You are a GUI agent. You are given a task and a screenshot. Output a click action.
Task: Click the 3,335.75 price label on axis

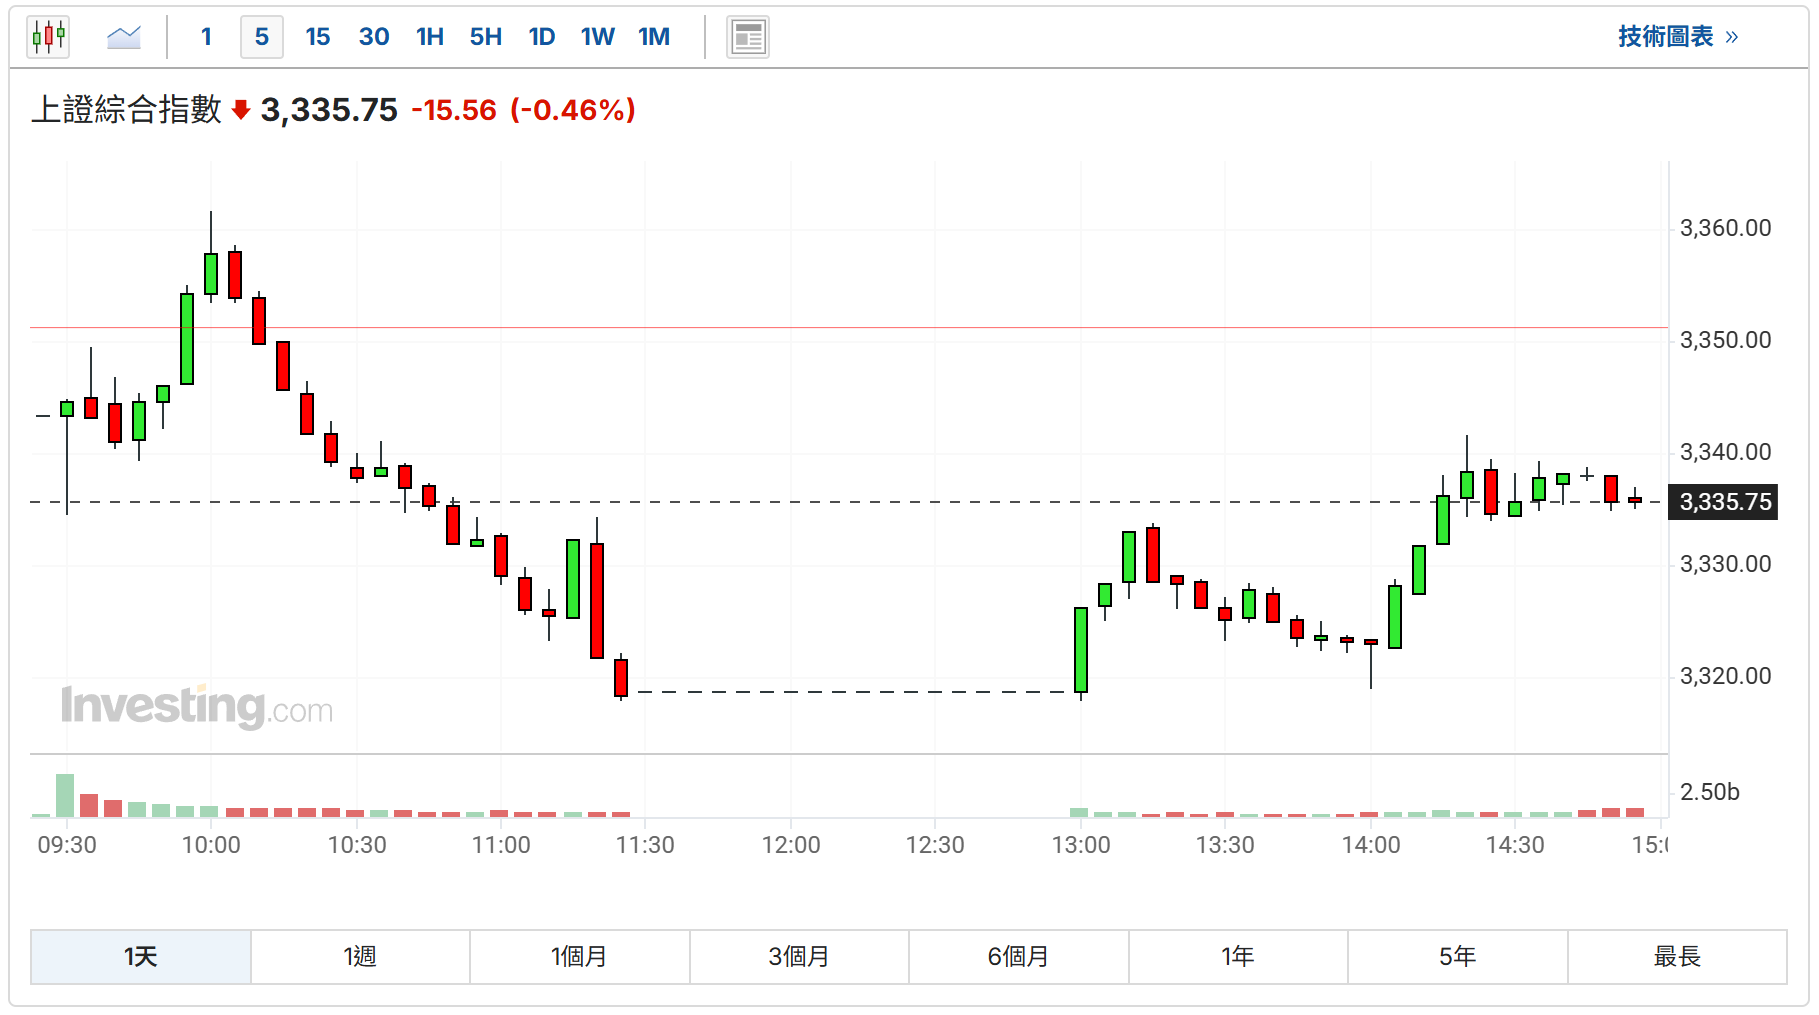point(1725,502)
